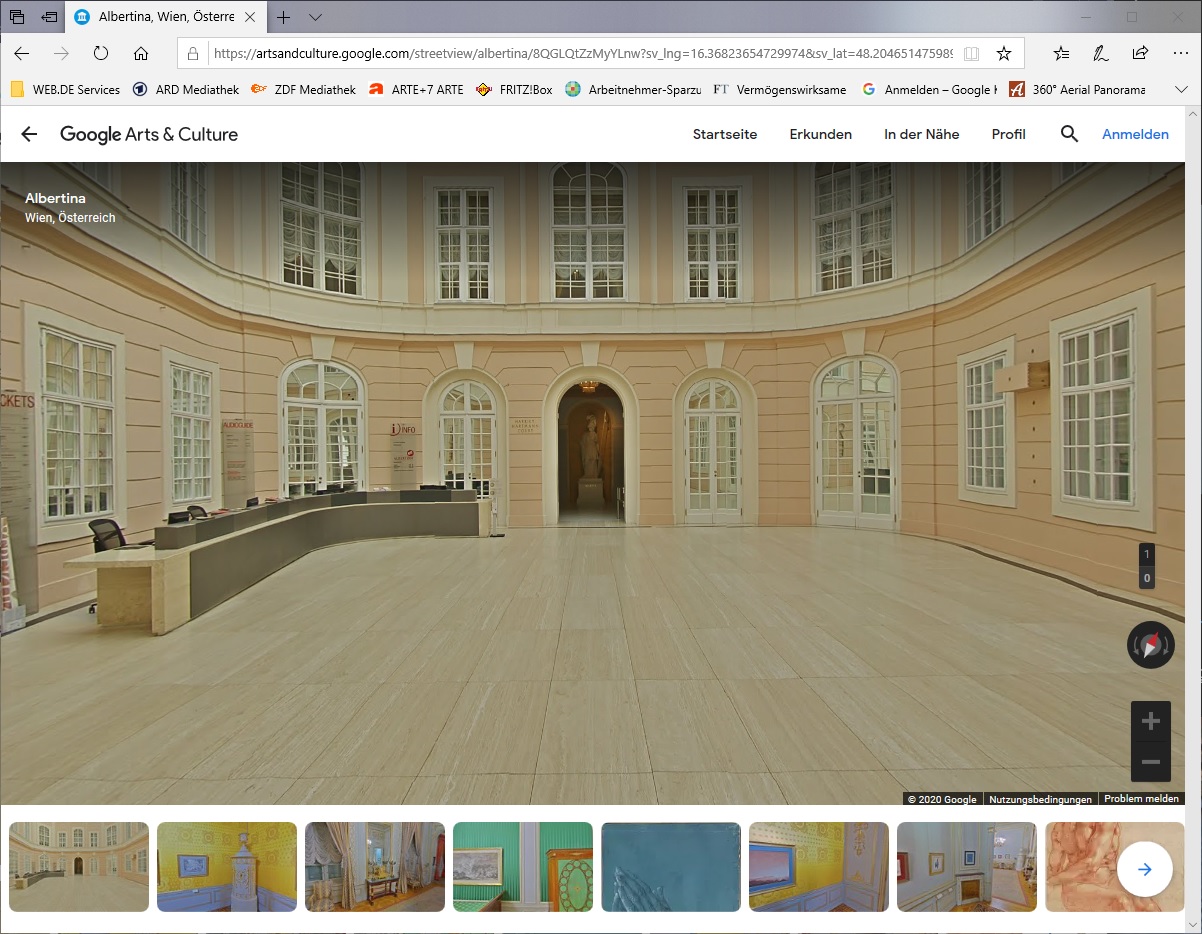Refresh the page with reload icon
The width and height of the screenshot is (1202, 934).
pyautogui.click(x=100, y=53)
